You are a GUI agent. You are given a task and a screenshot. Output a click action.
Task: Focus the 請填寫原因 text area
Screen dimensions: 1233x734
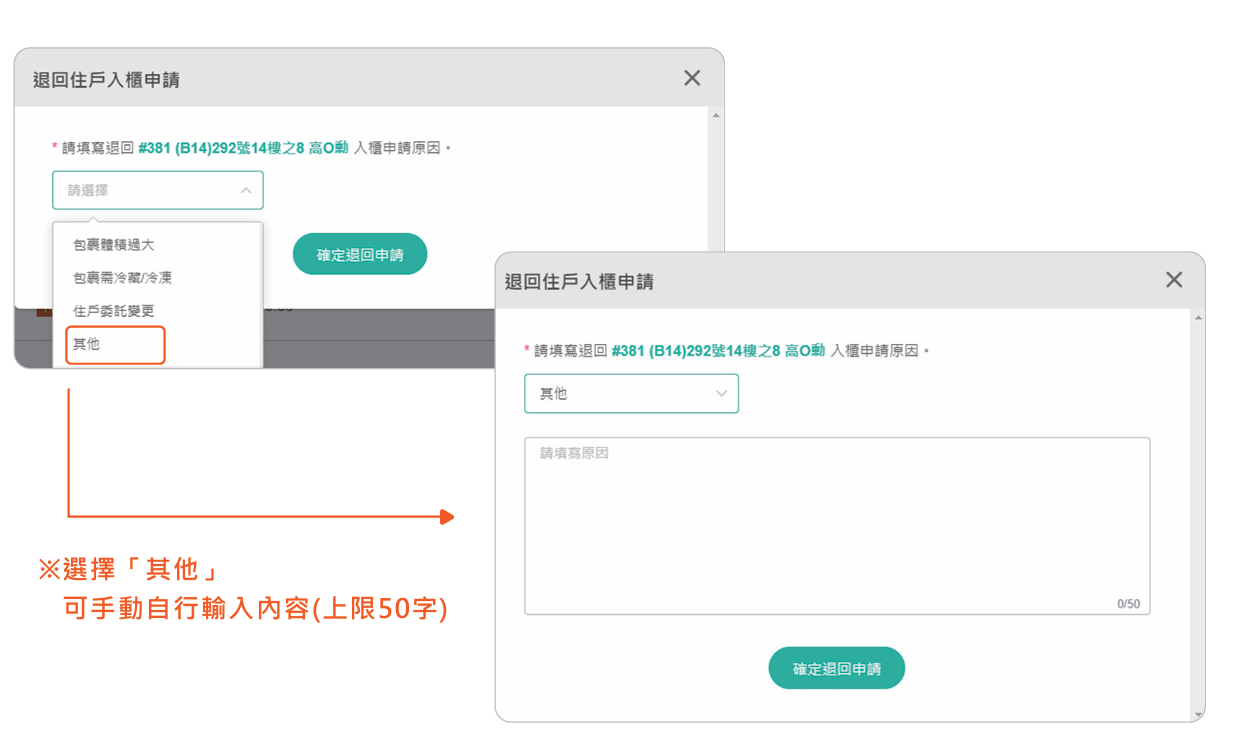tap(837, 525)
